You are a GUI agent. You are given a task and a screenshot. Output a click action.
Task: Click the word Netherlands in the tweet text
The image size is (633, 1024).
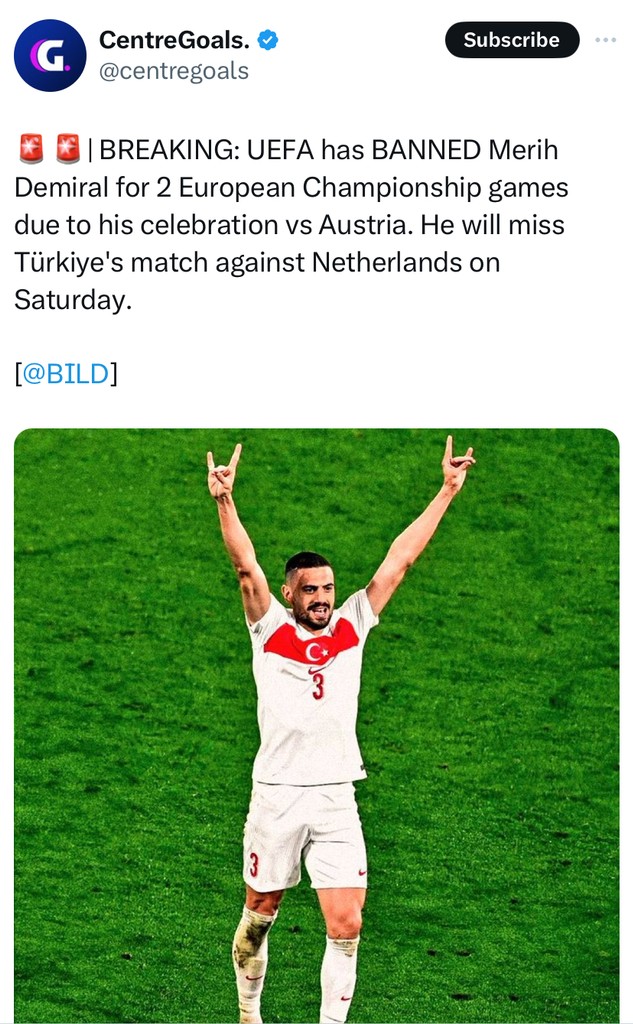click(405, 262)
